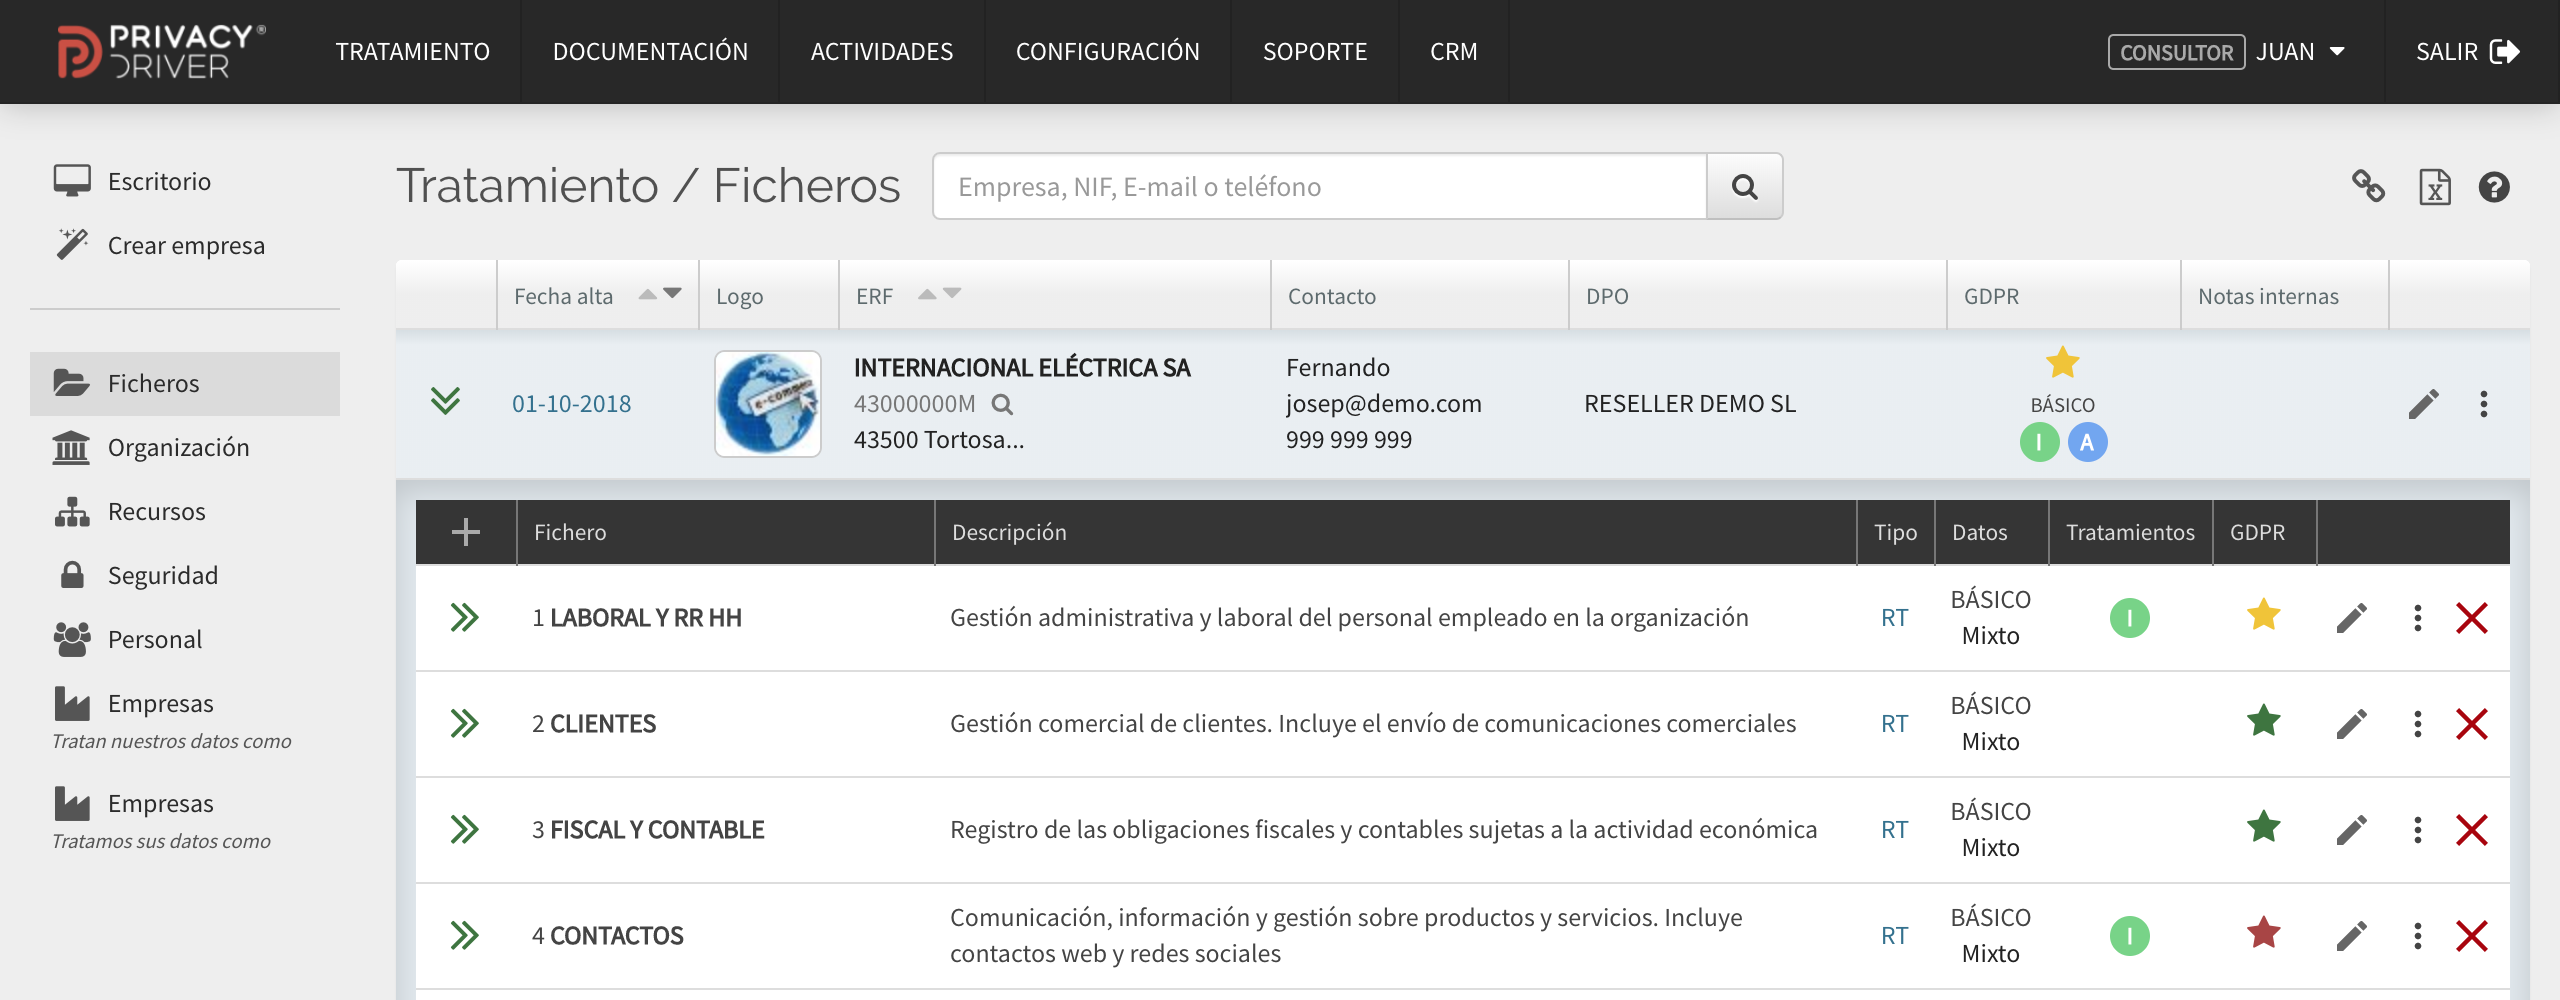The width and height of the screenshot is (2560, 1000).
Task: Add a new fichero with plus icon
Action: [465, 532]
